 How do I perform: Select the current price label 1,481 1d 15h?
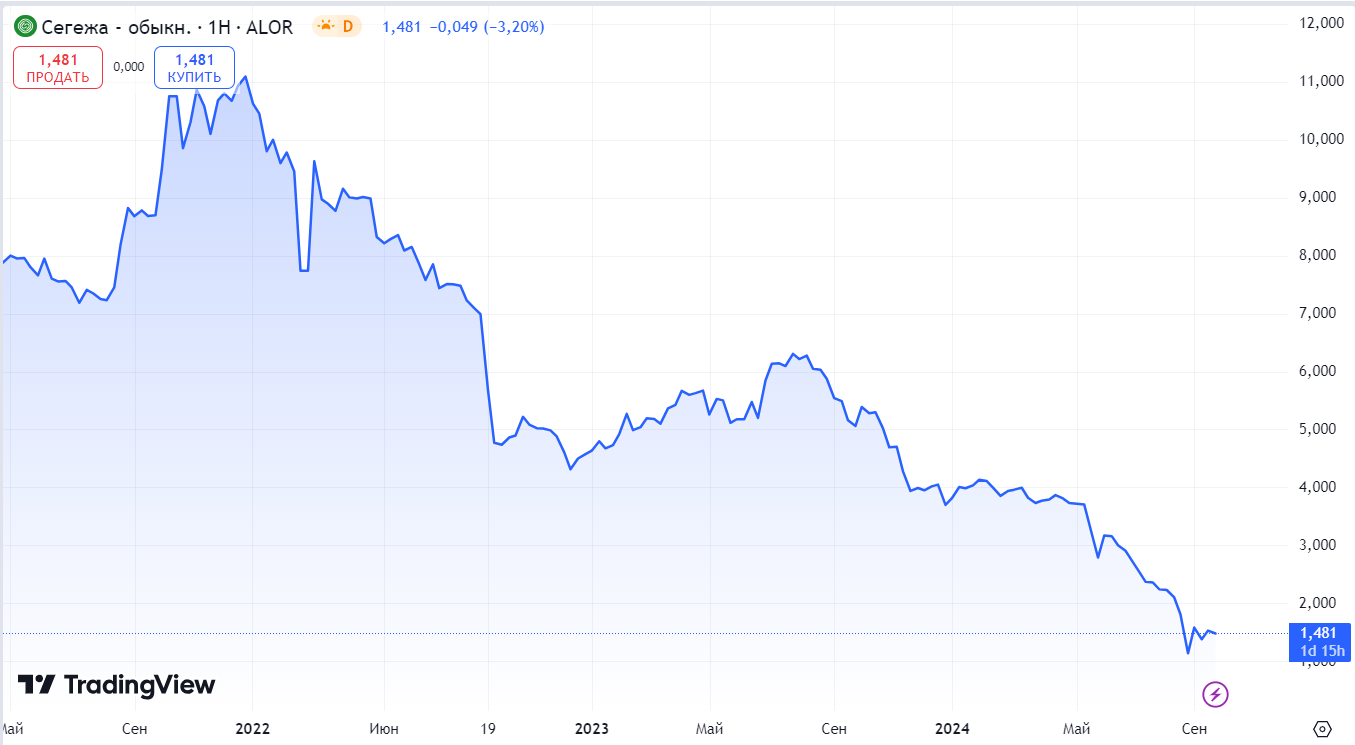1320,642
